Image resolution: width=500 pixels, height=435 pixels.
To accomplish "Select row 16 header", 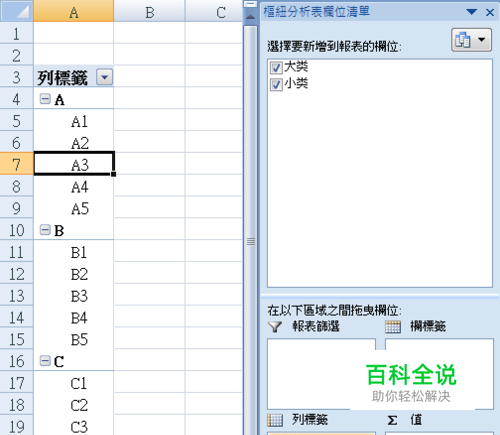I will pyautogui.click(x=16, y=361).
